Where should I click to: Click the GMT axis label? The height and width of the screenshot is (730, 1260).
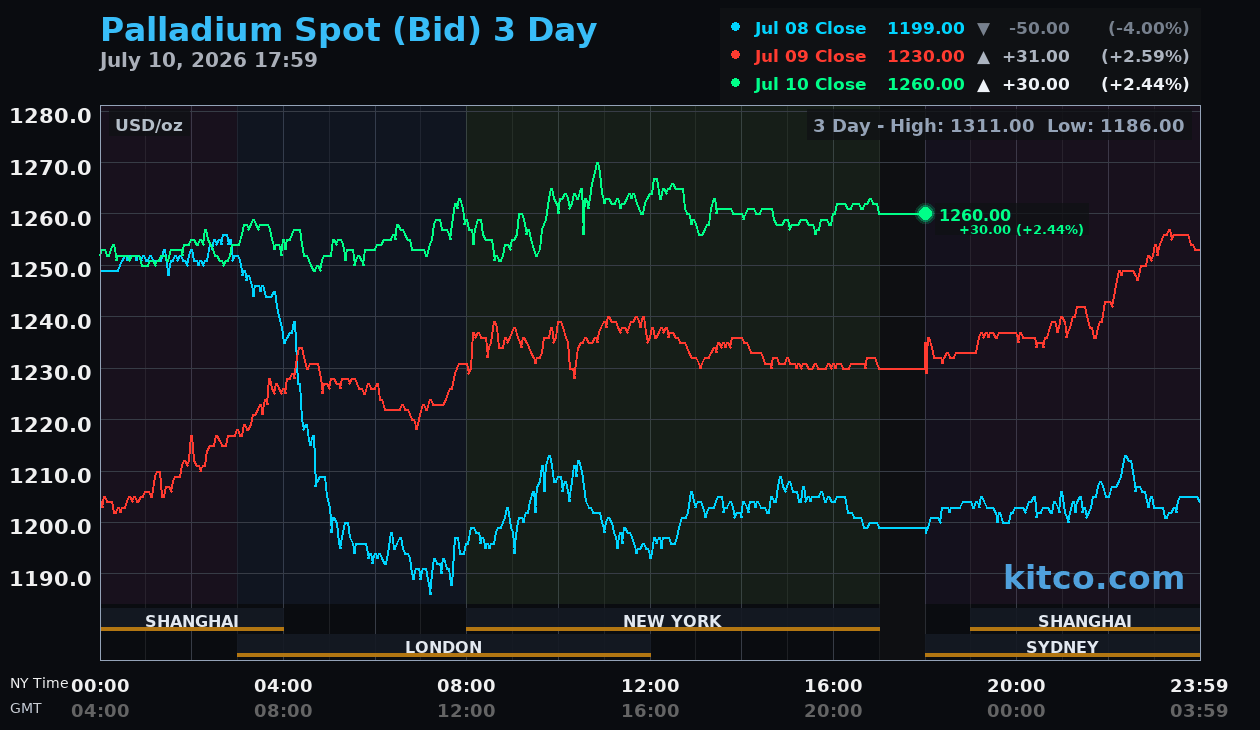click(26, 708)
